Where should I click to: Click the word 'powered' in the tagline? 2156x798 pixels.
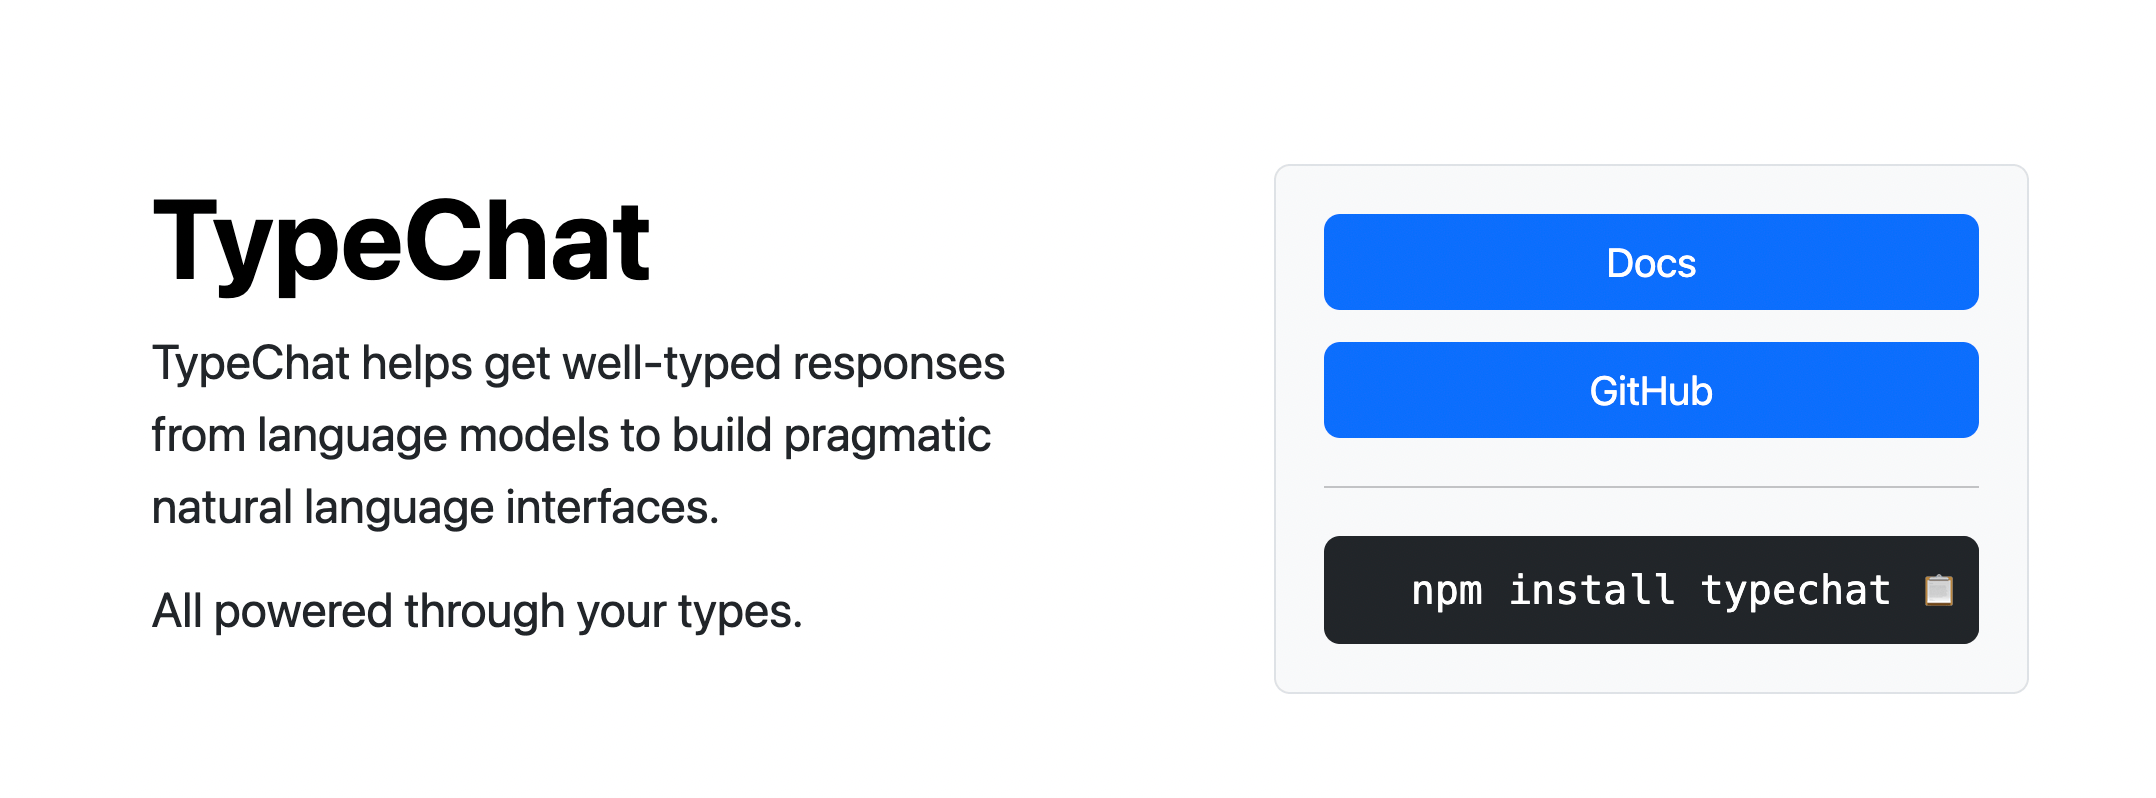pyautogui.click(x=303, y=612)
